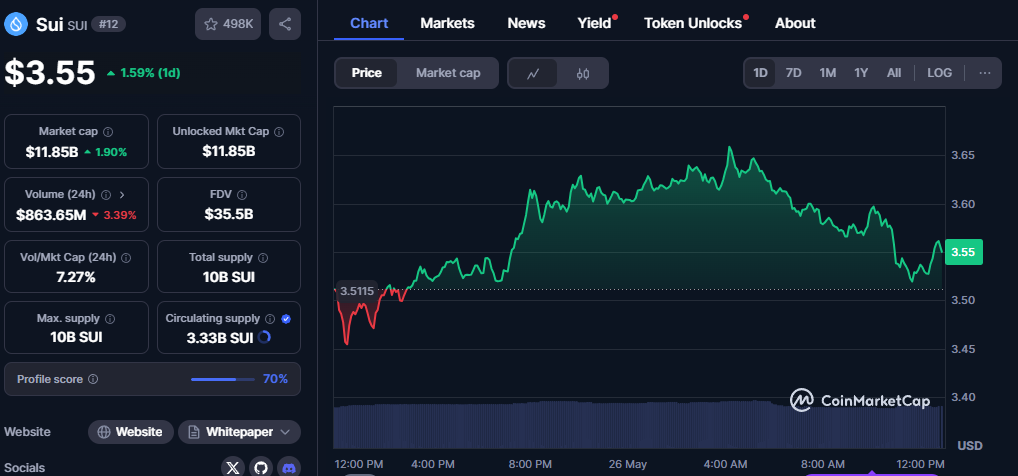Image resolution: width=1018 pixels, height=476 pixels.
Task: Select the Price chart toggle
Action: tap(367, 73)
